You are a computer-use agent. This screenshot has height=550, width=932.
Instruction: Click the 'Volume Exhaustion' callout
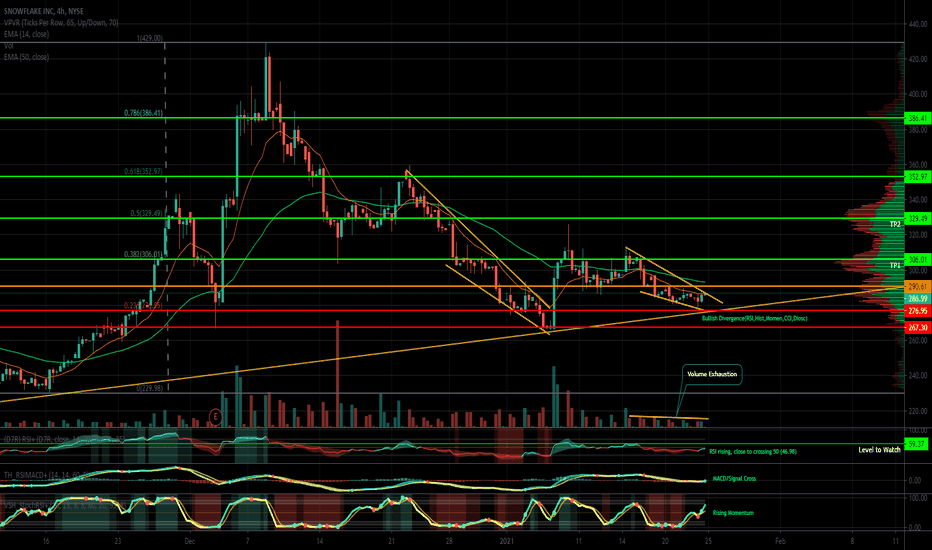point(711,374)
